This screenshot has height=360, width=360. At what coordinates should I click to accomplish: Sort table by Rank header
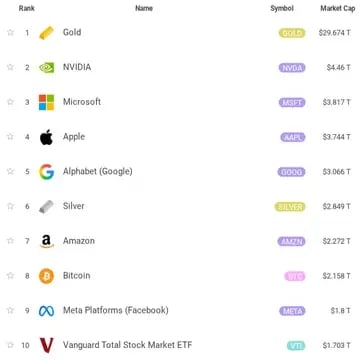coord(27,9)
